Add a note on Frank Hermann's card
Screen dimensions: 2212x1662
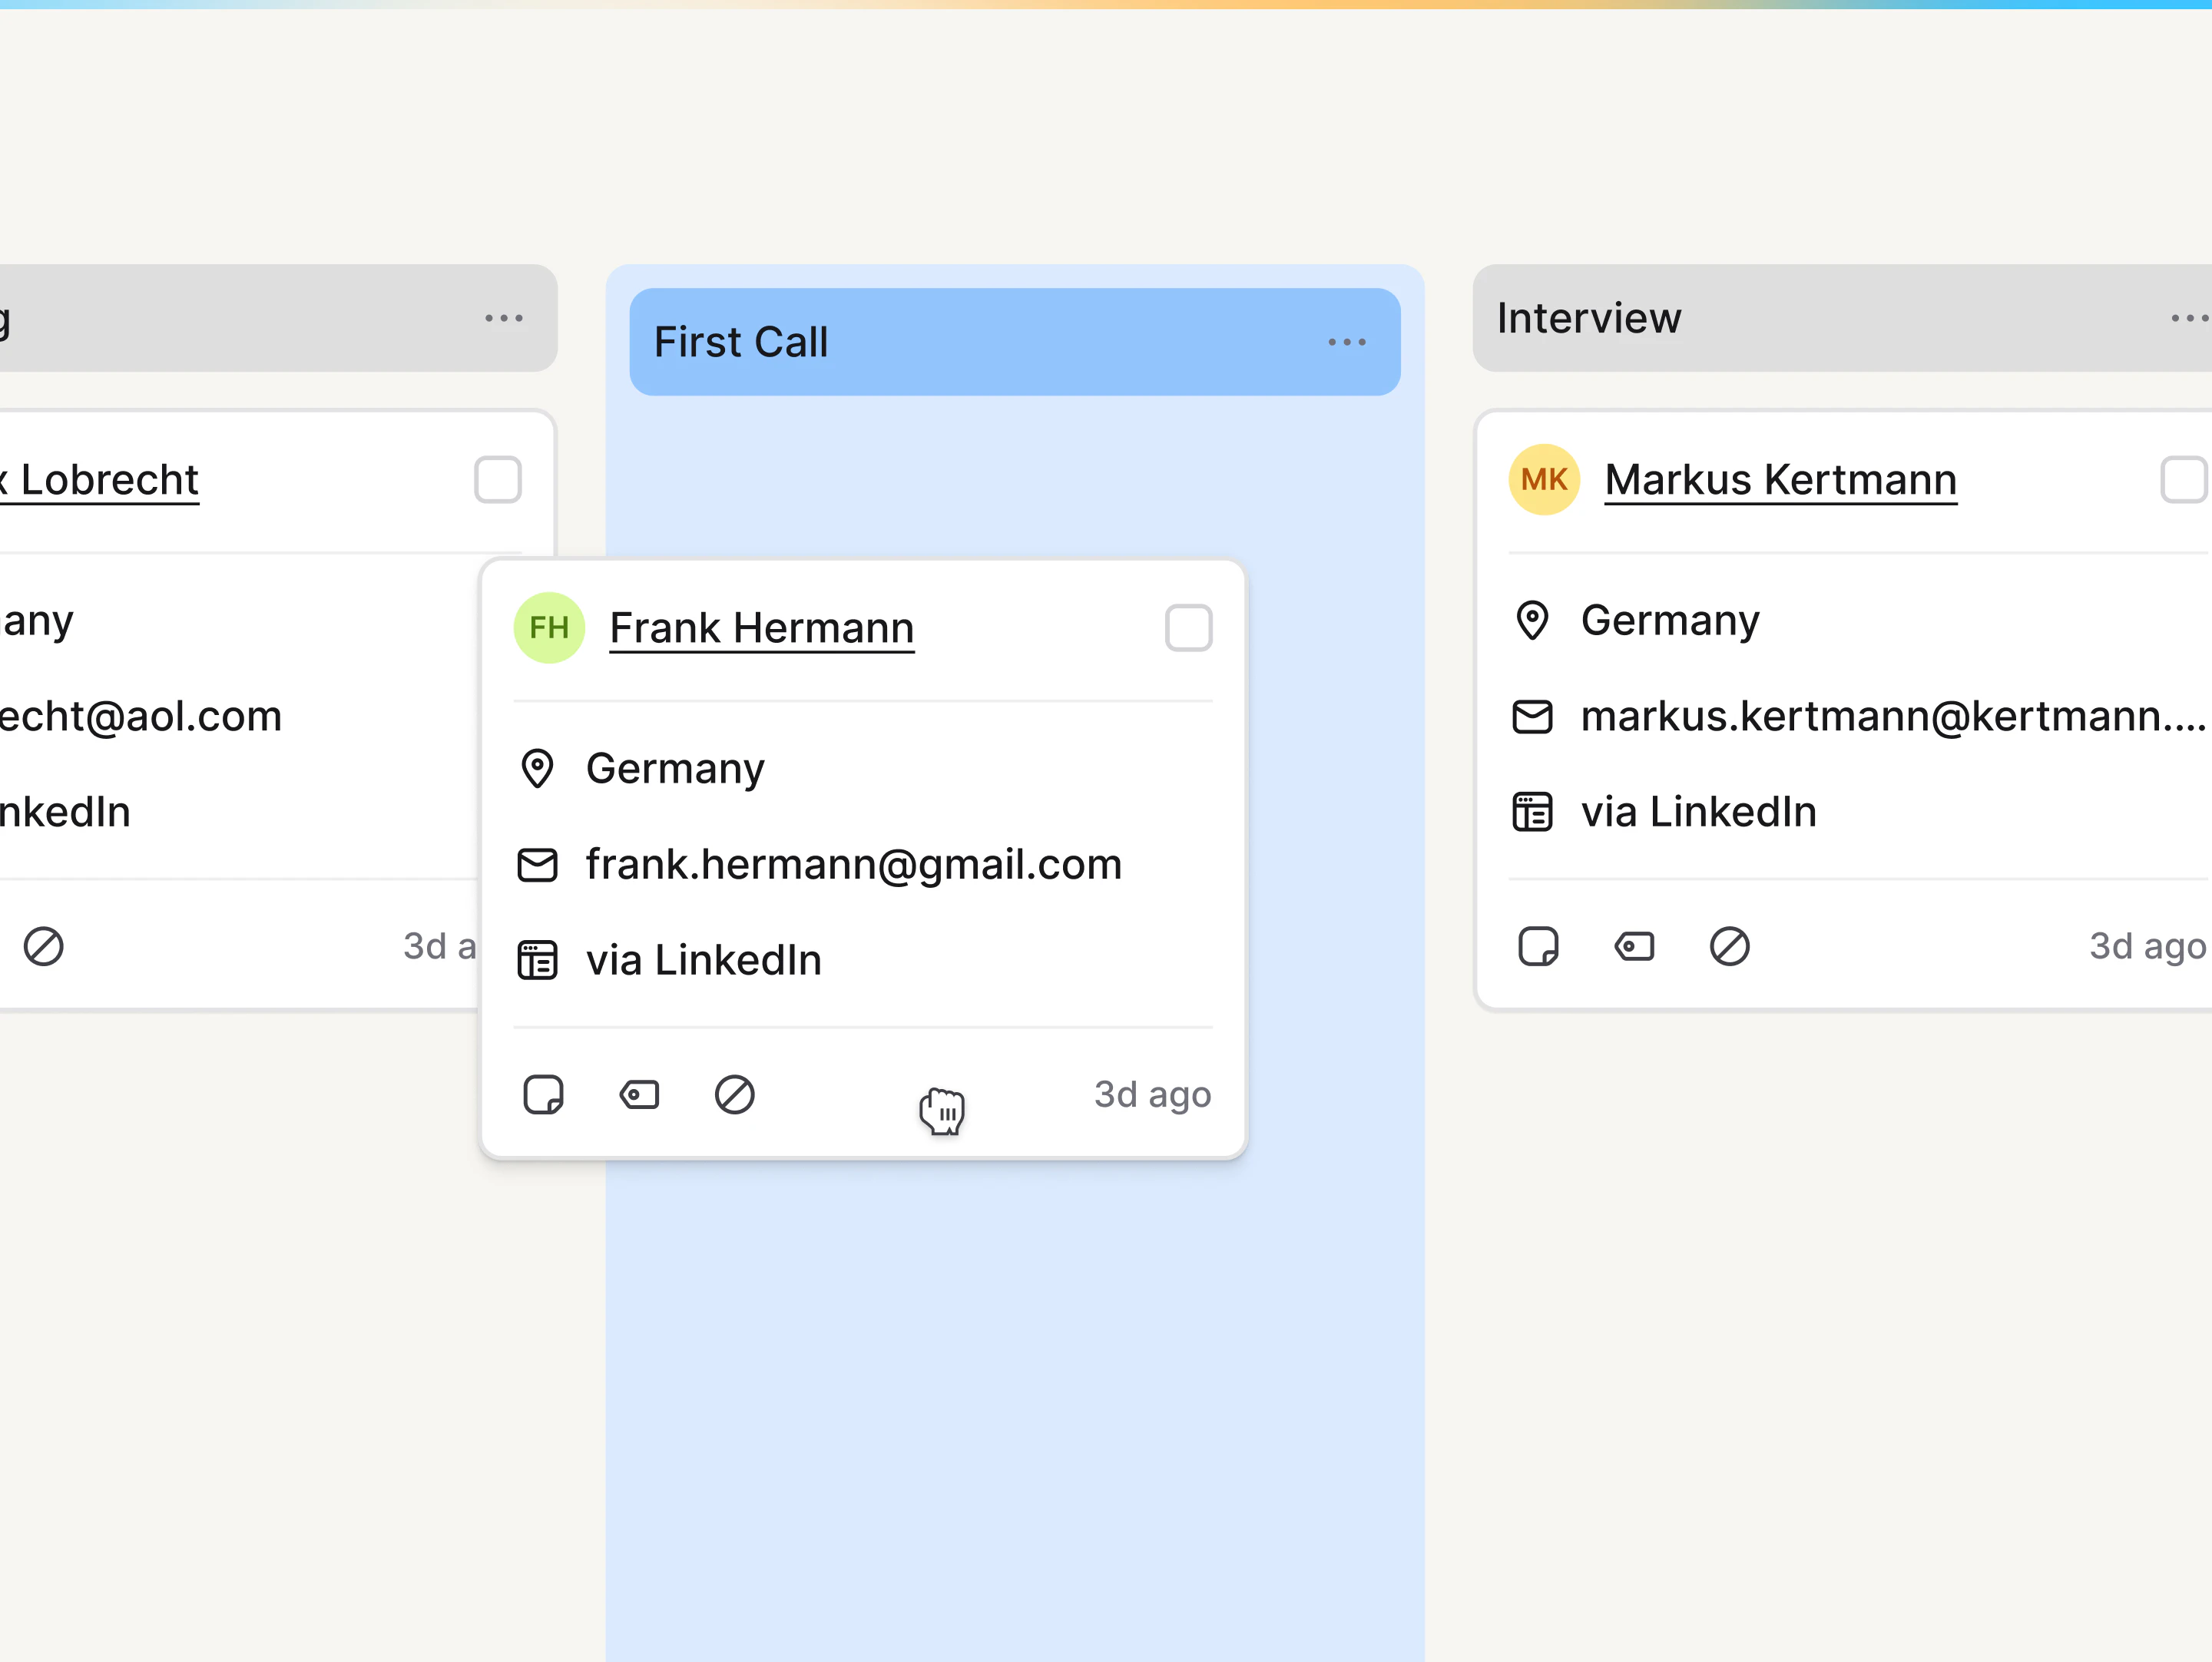click(x=543, y=1094)
